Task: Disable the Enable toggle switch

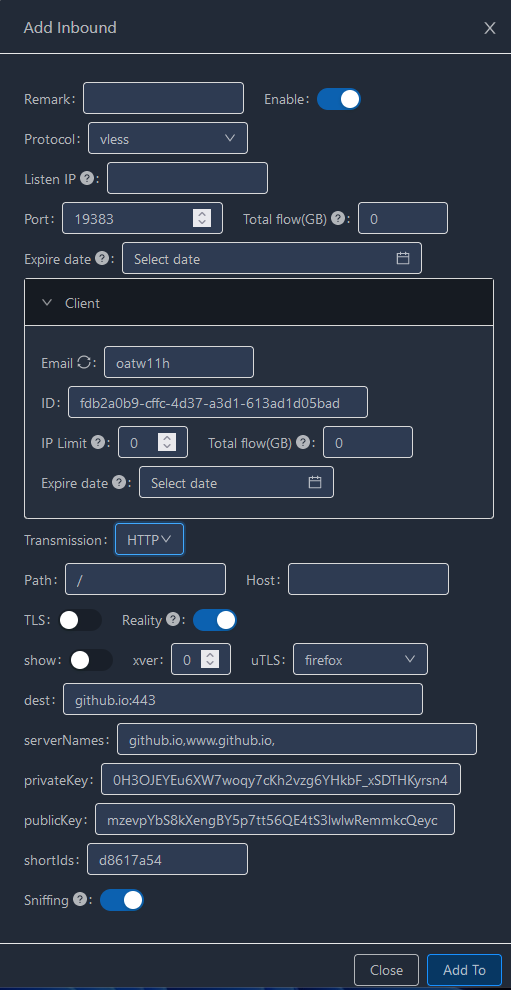Action: [x=339, y=99]
